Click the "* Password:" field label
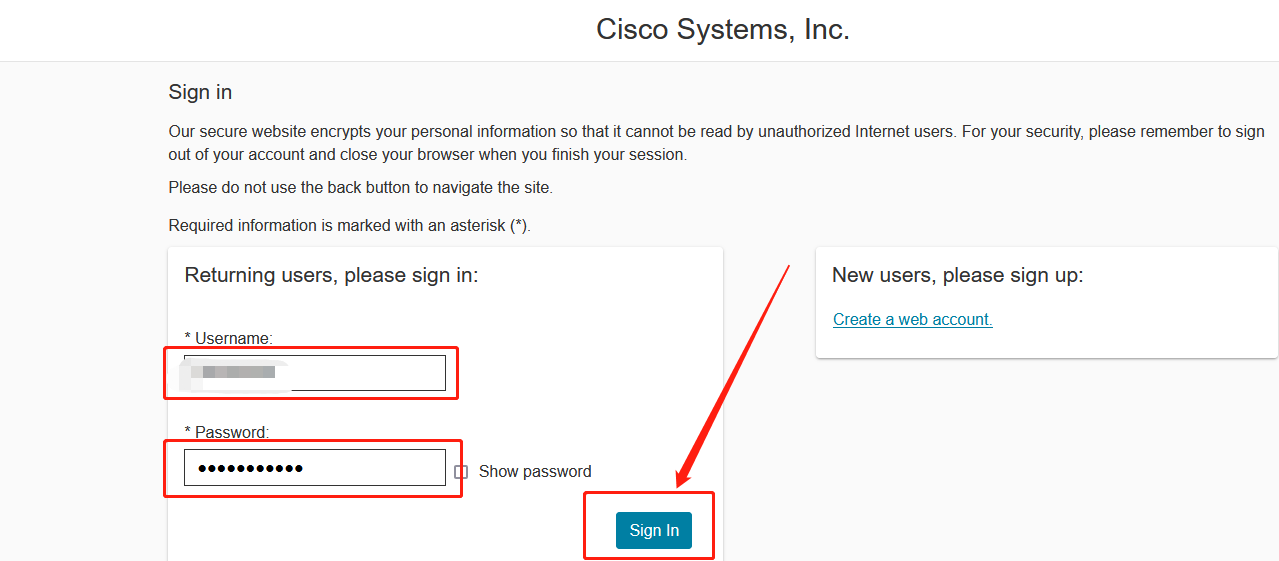This screenshot has height=561, width=1279. click(x=226, y=432)
